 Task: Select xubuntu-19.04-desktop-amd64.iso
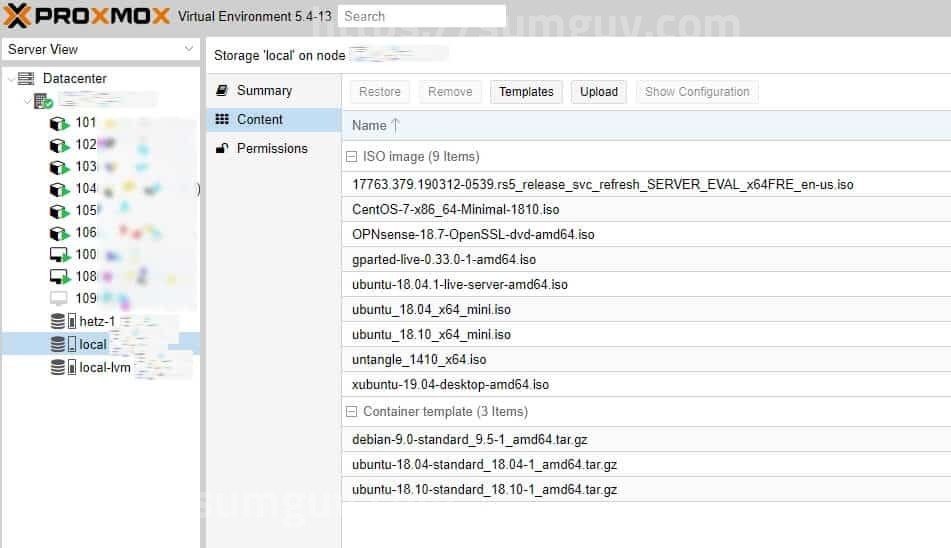point(647,384)
